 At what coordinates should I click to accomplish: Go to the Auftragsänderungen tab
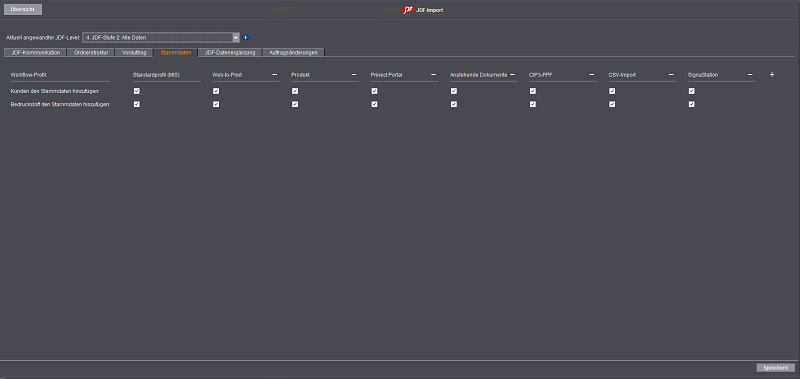pos(293,53)
